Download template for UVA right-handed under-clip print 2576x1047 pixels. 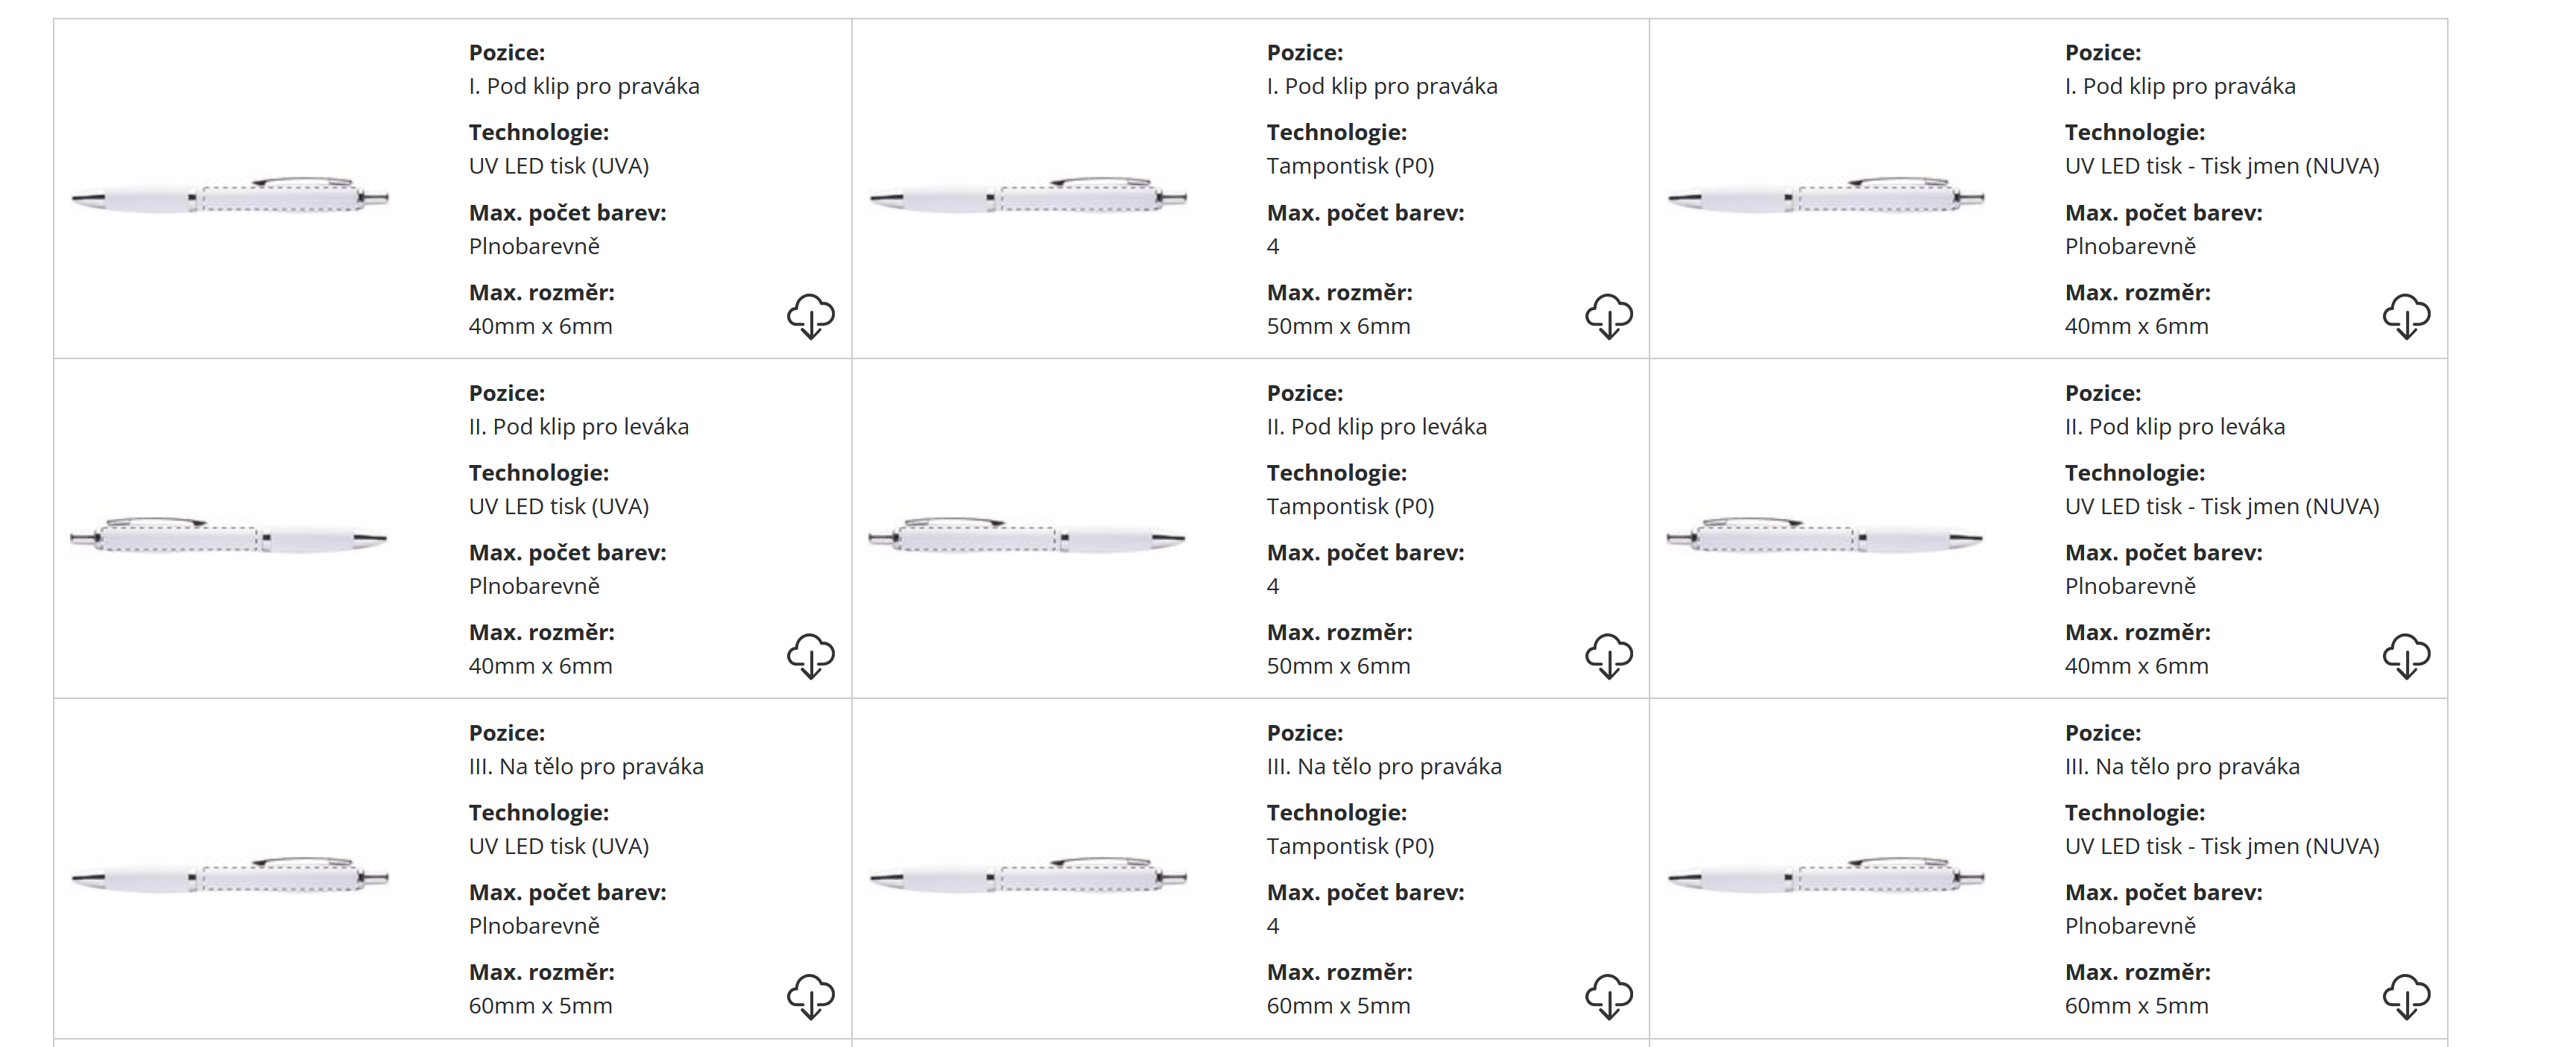(x=810, y=316)
